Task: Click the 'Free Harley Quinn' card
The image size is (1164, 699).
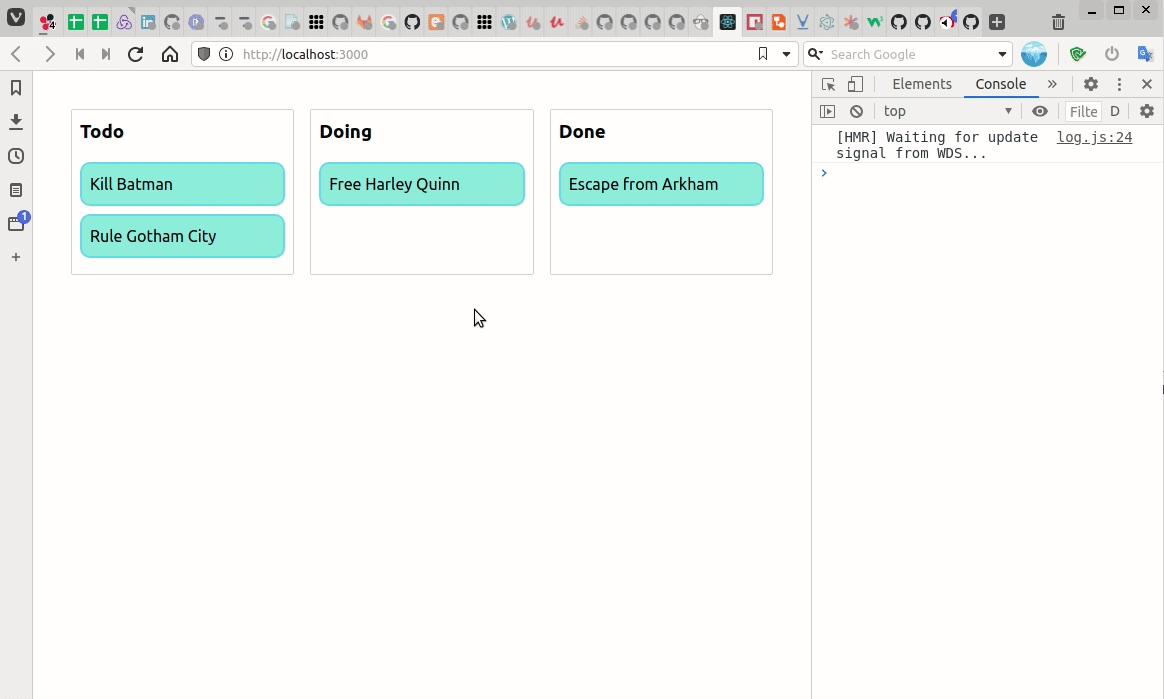Action: (x=422, y=184)
